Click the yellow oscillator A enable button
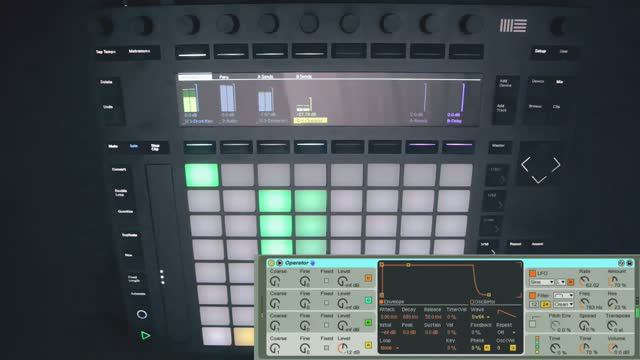Image resolution: width=640 pixels, height=360 pixels. (368, 345)
